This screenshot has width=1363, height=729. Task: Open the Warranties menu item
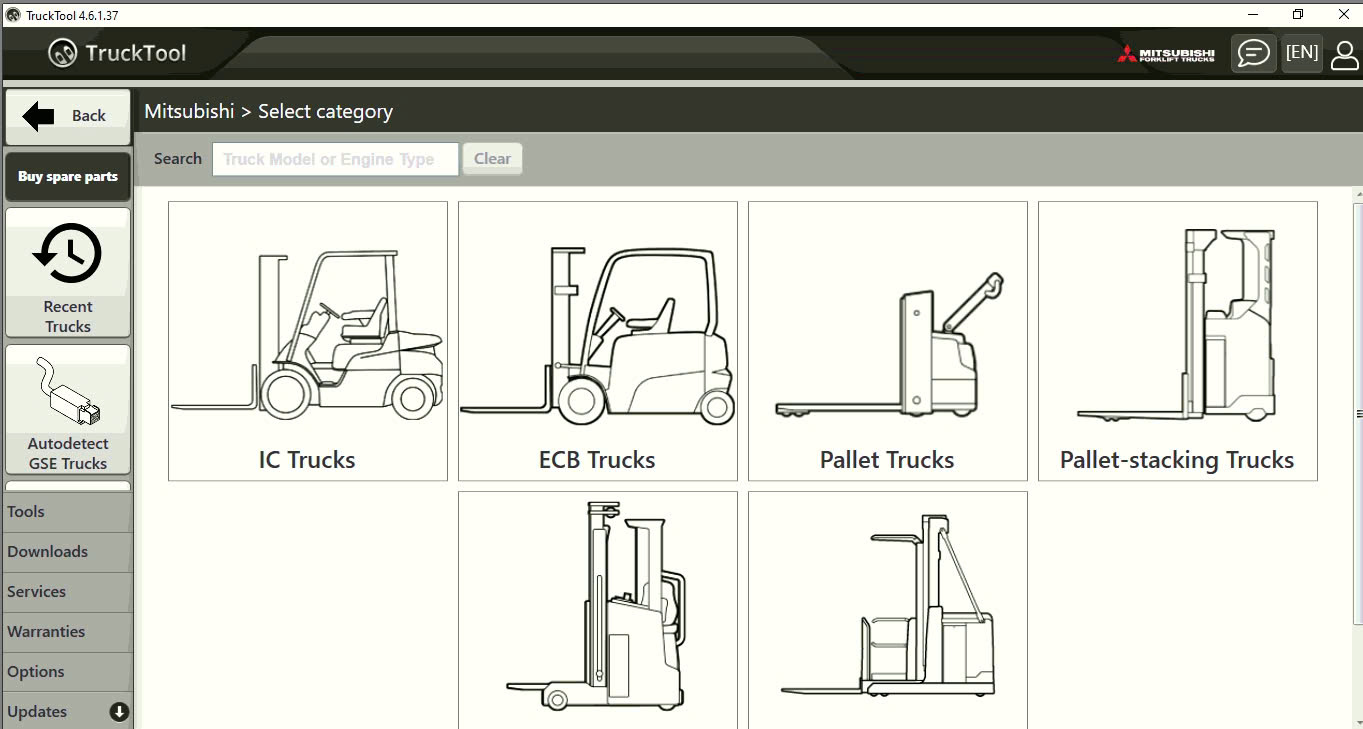(67, 632)
